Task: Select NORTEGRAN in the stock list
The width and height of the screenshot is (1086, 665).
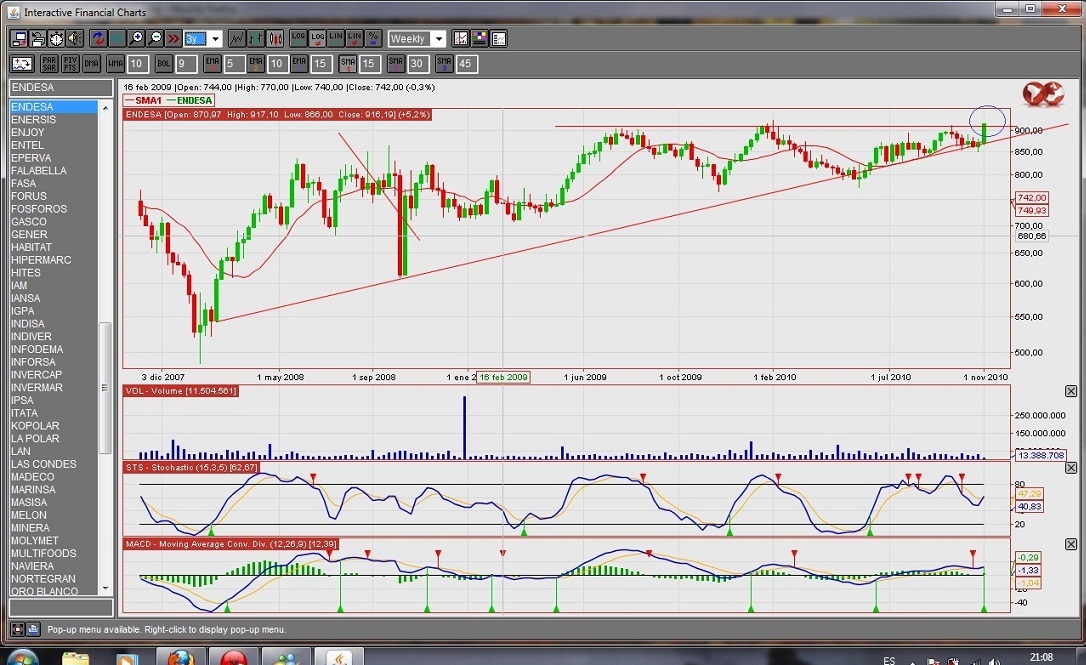Action: click(54, 578)
